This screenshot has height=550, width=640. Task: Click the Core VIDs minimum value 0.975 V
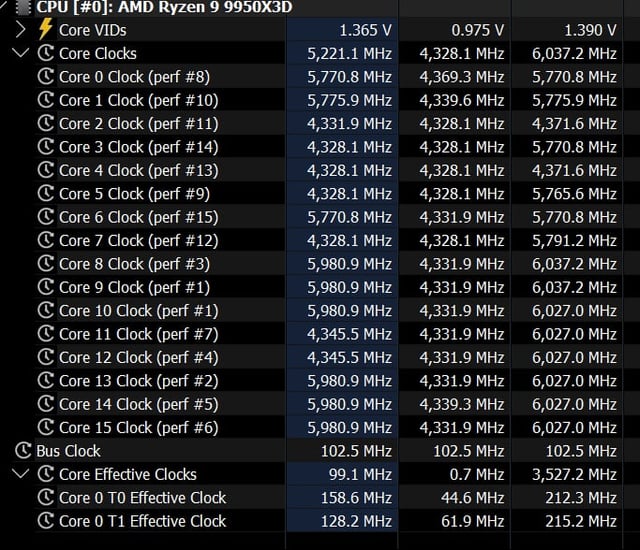[x=478, y=30]
